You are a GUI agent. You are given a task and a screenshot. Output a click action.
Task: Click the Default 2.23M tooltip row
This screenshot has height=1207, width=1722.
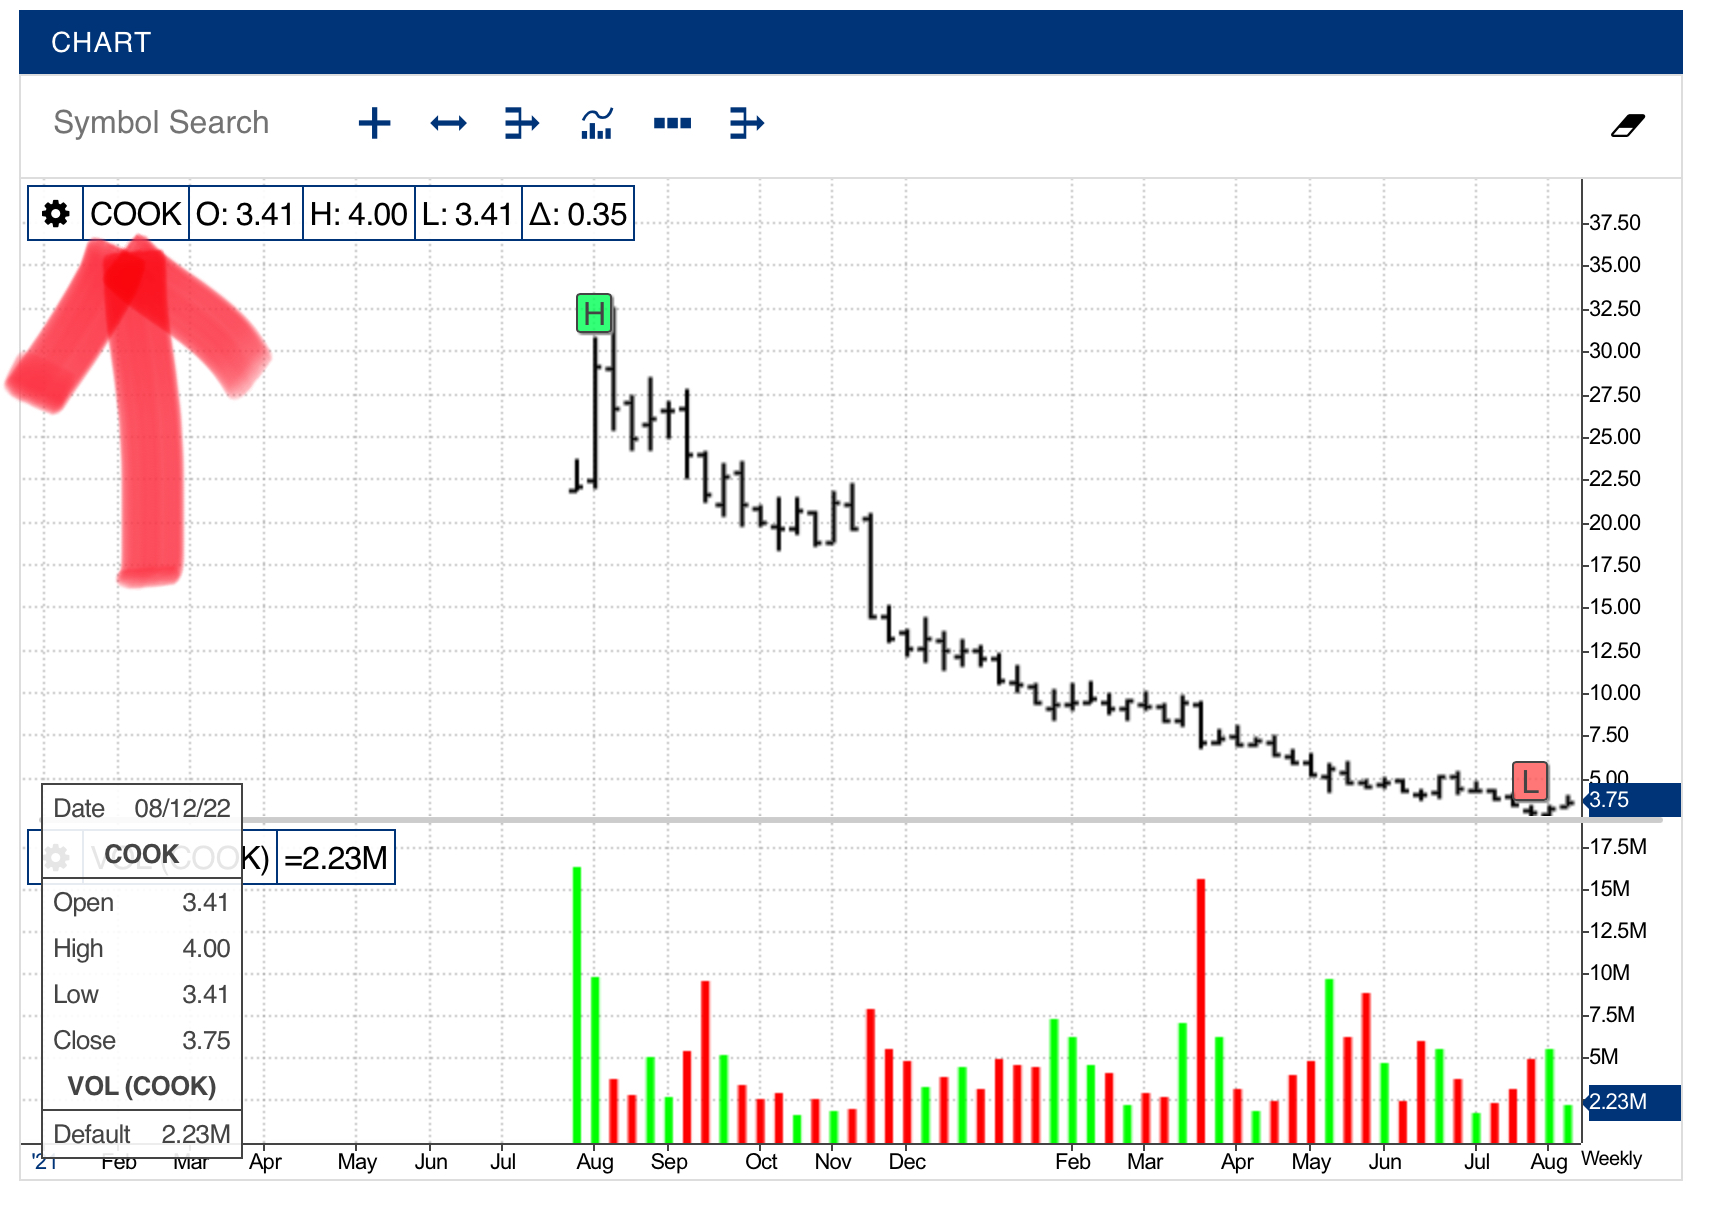142,1134
